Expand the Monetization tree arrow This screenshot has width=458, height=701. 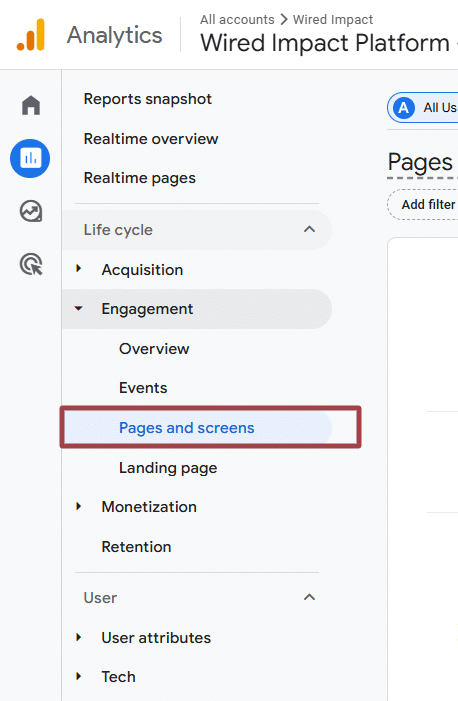click(79, 506)
